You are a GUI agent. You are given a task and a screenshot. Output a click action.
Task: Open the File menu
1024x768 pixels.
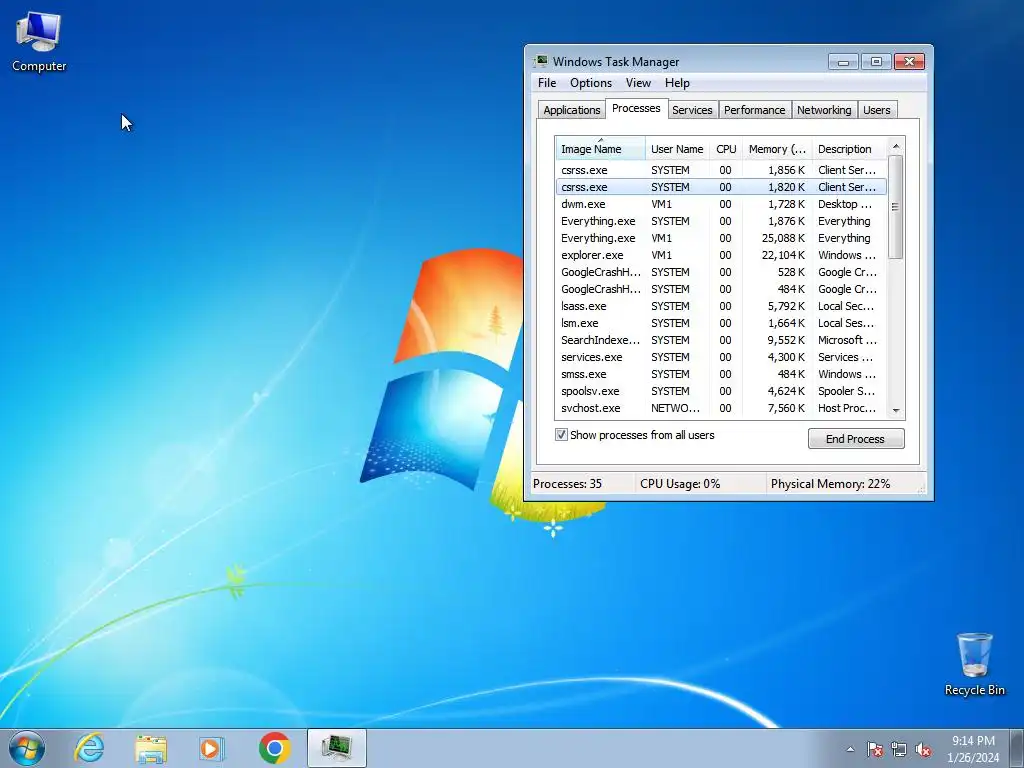tap(547, 83)
